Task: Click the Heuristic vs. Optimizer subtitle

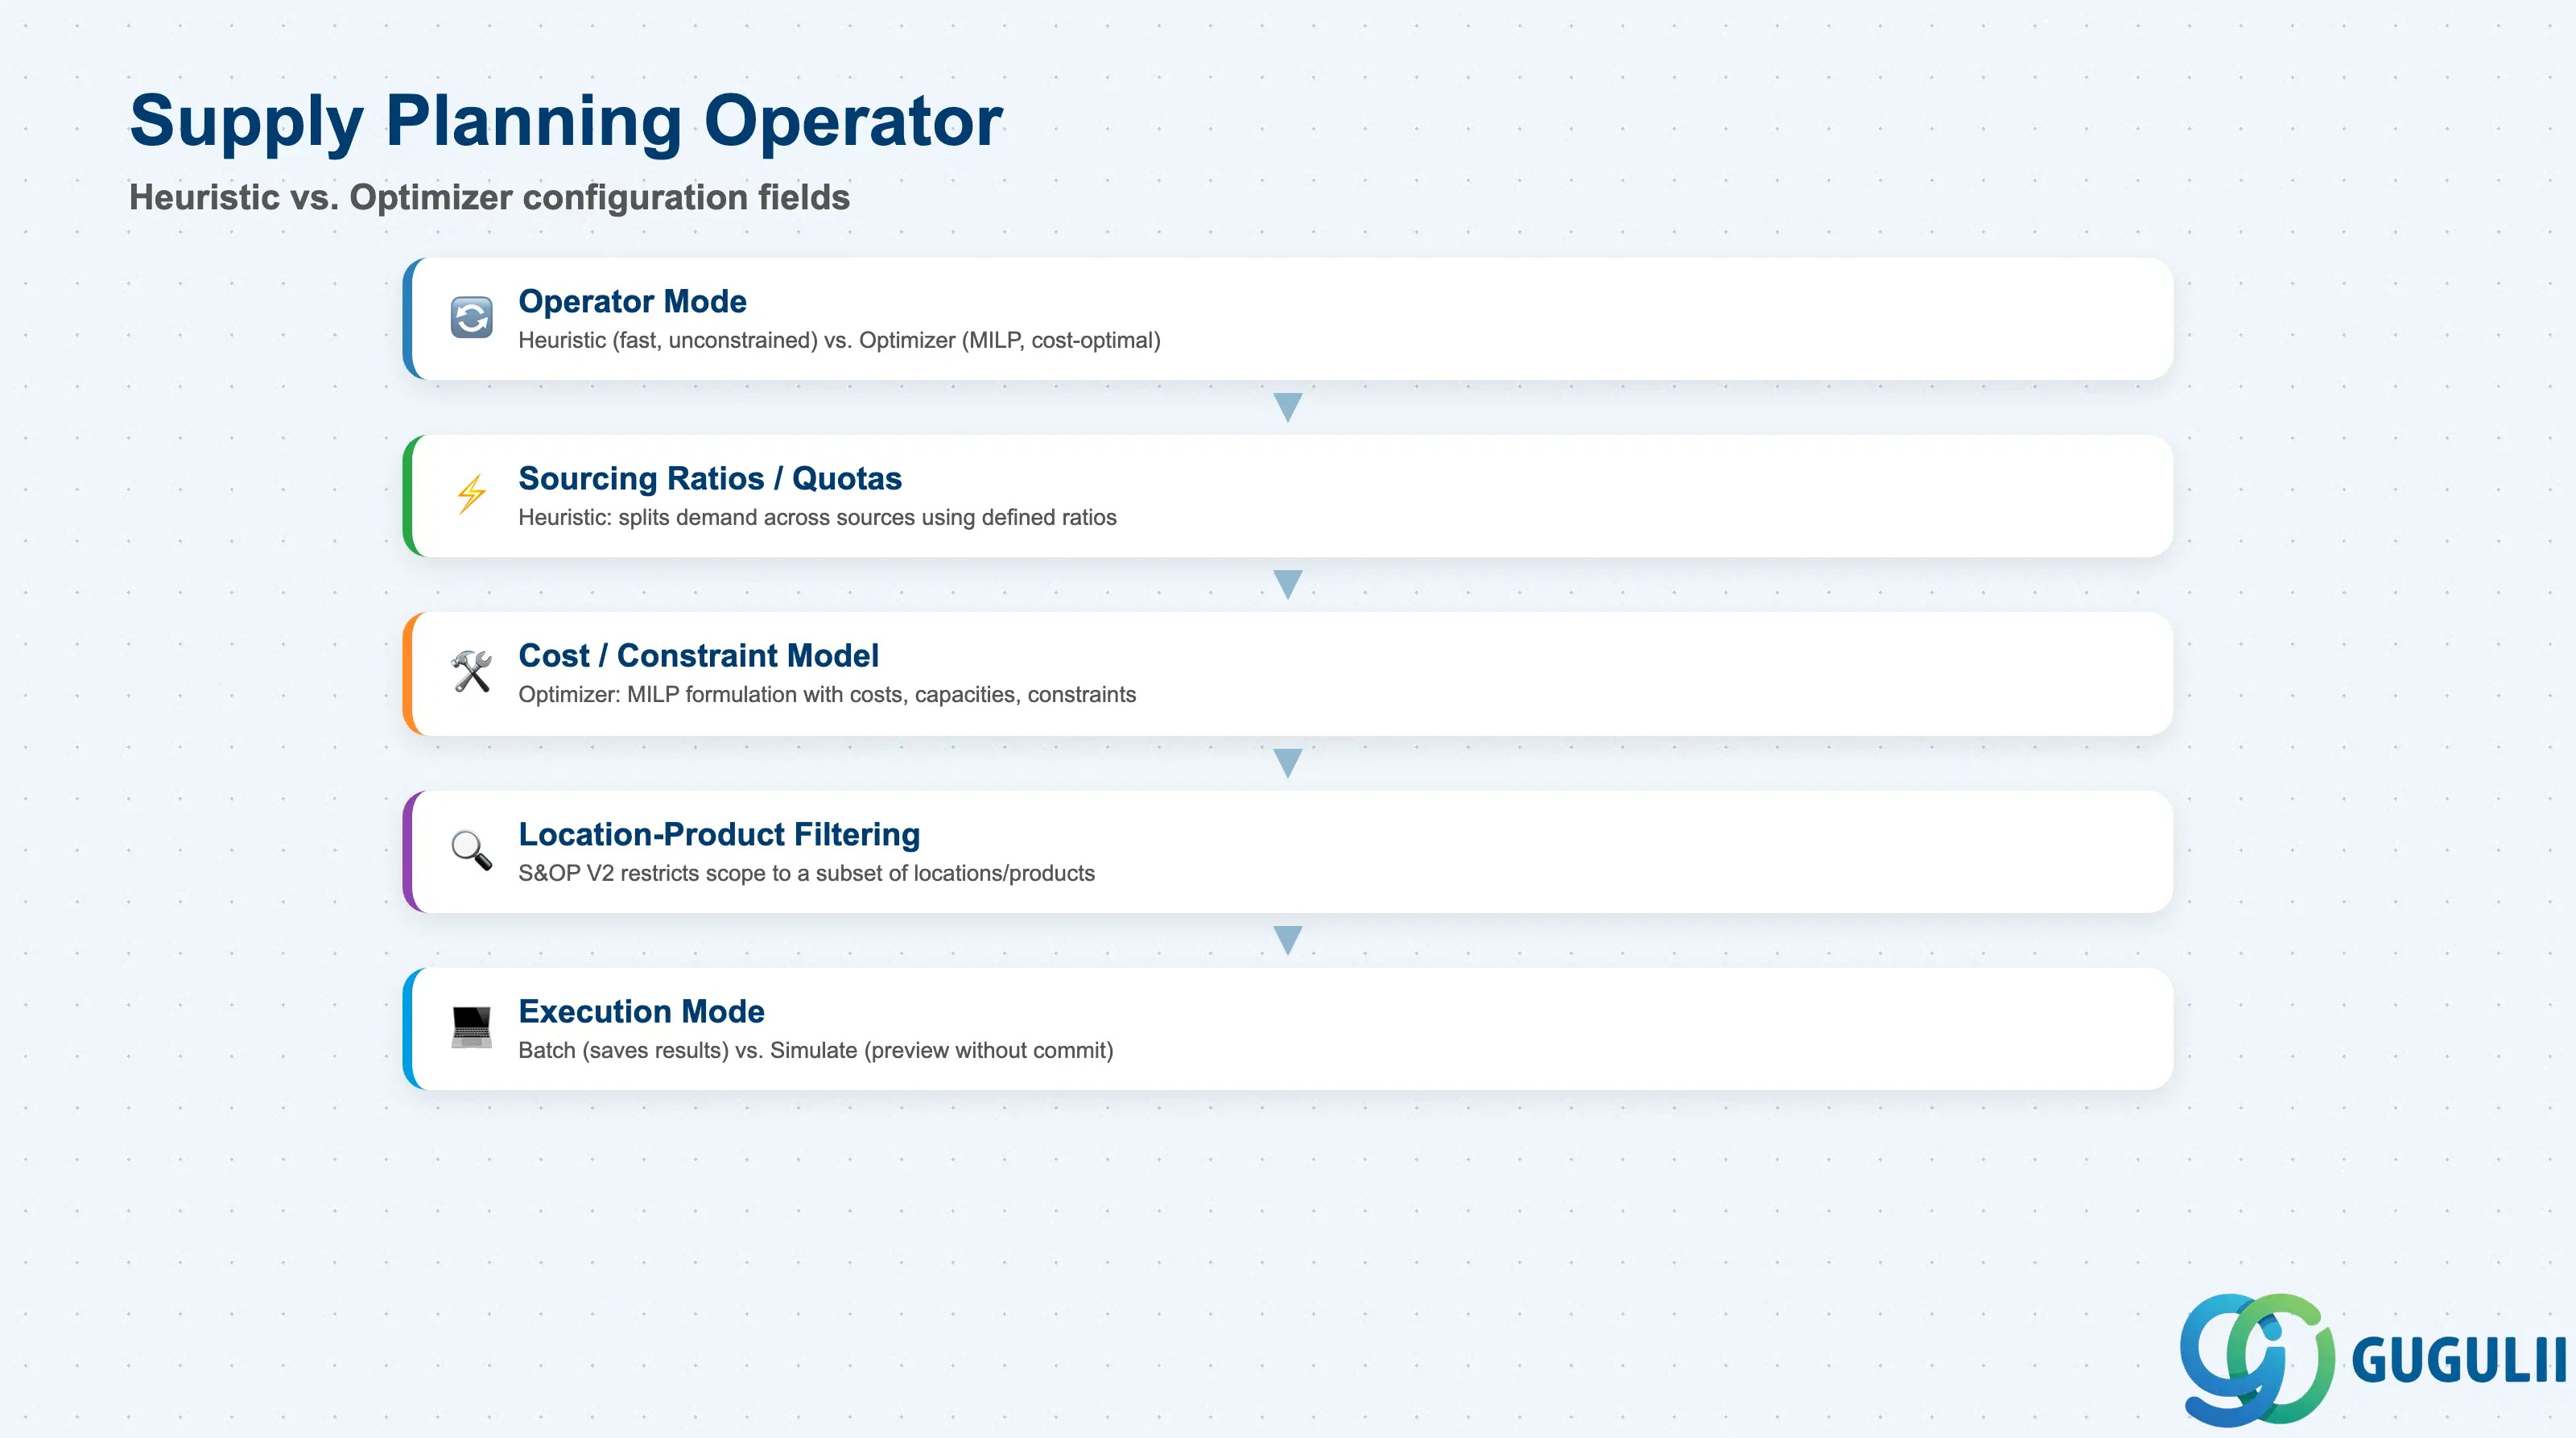Action: [x=489, y=197]
